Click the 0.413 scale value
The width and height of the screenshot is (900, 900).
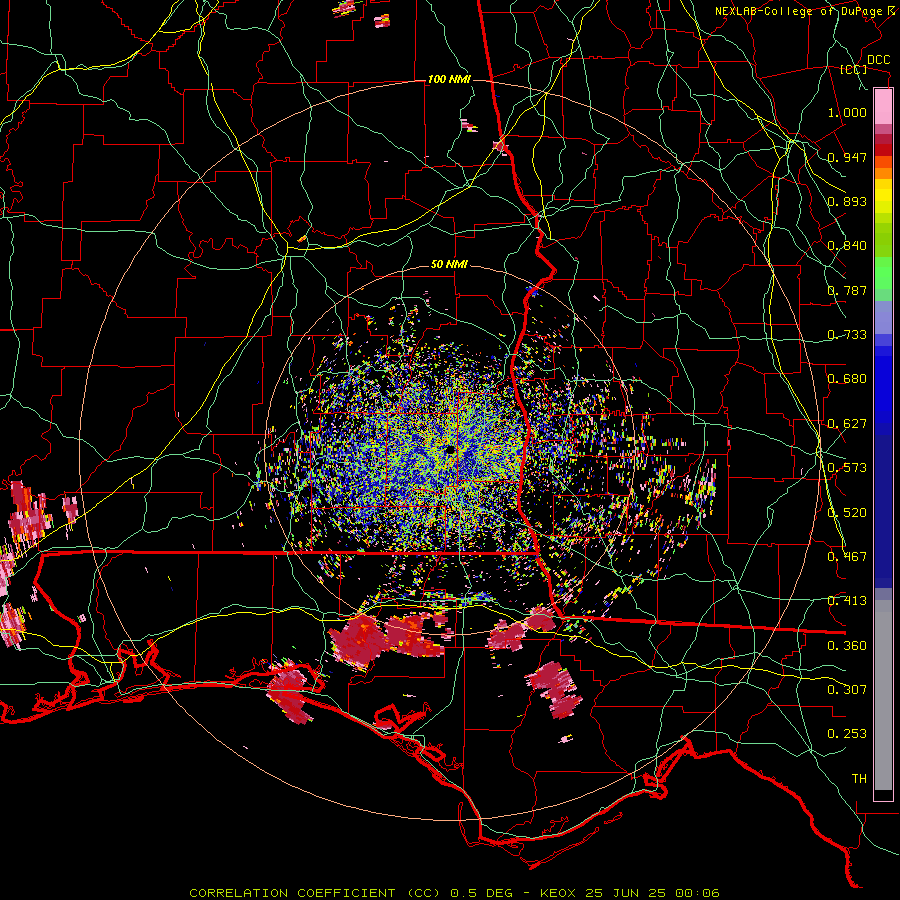tap(847, 601)
